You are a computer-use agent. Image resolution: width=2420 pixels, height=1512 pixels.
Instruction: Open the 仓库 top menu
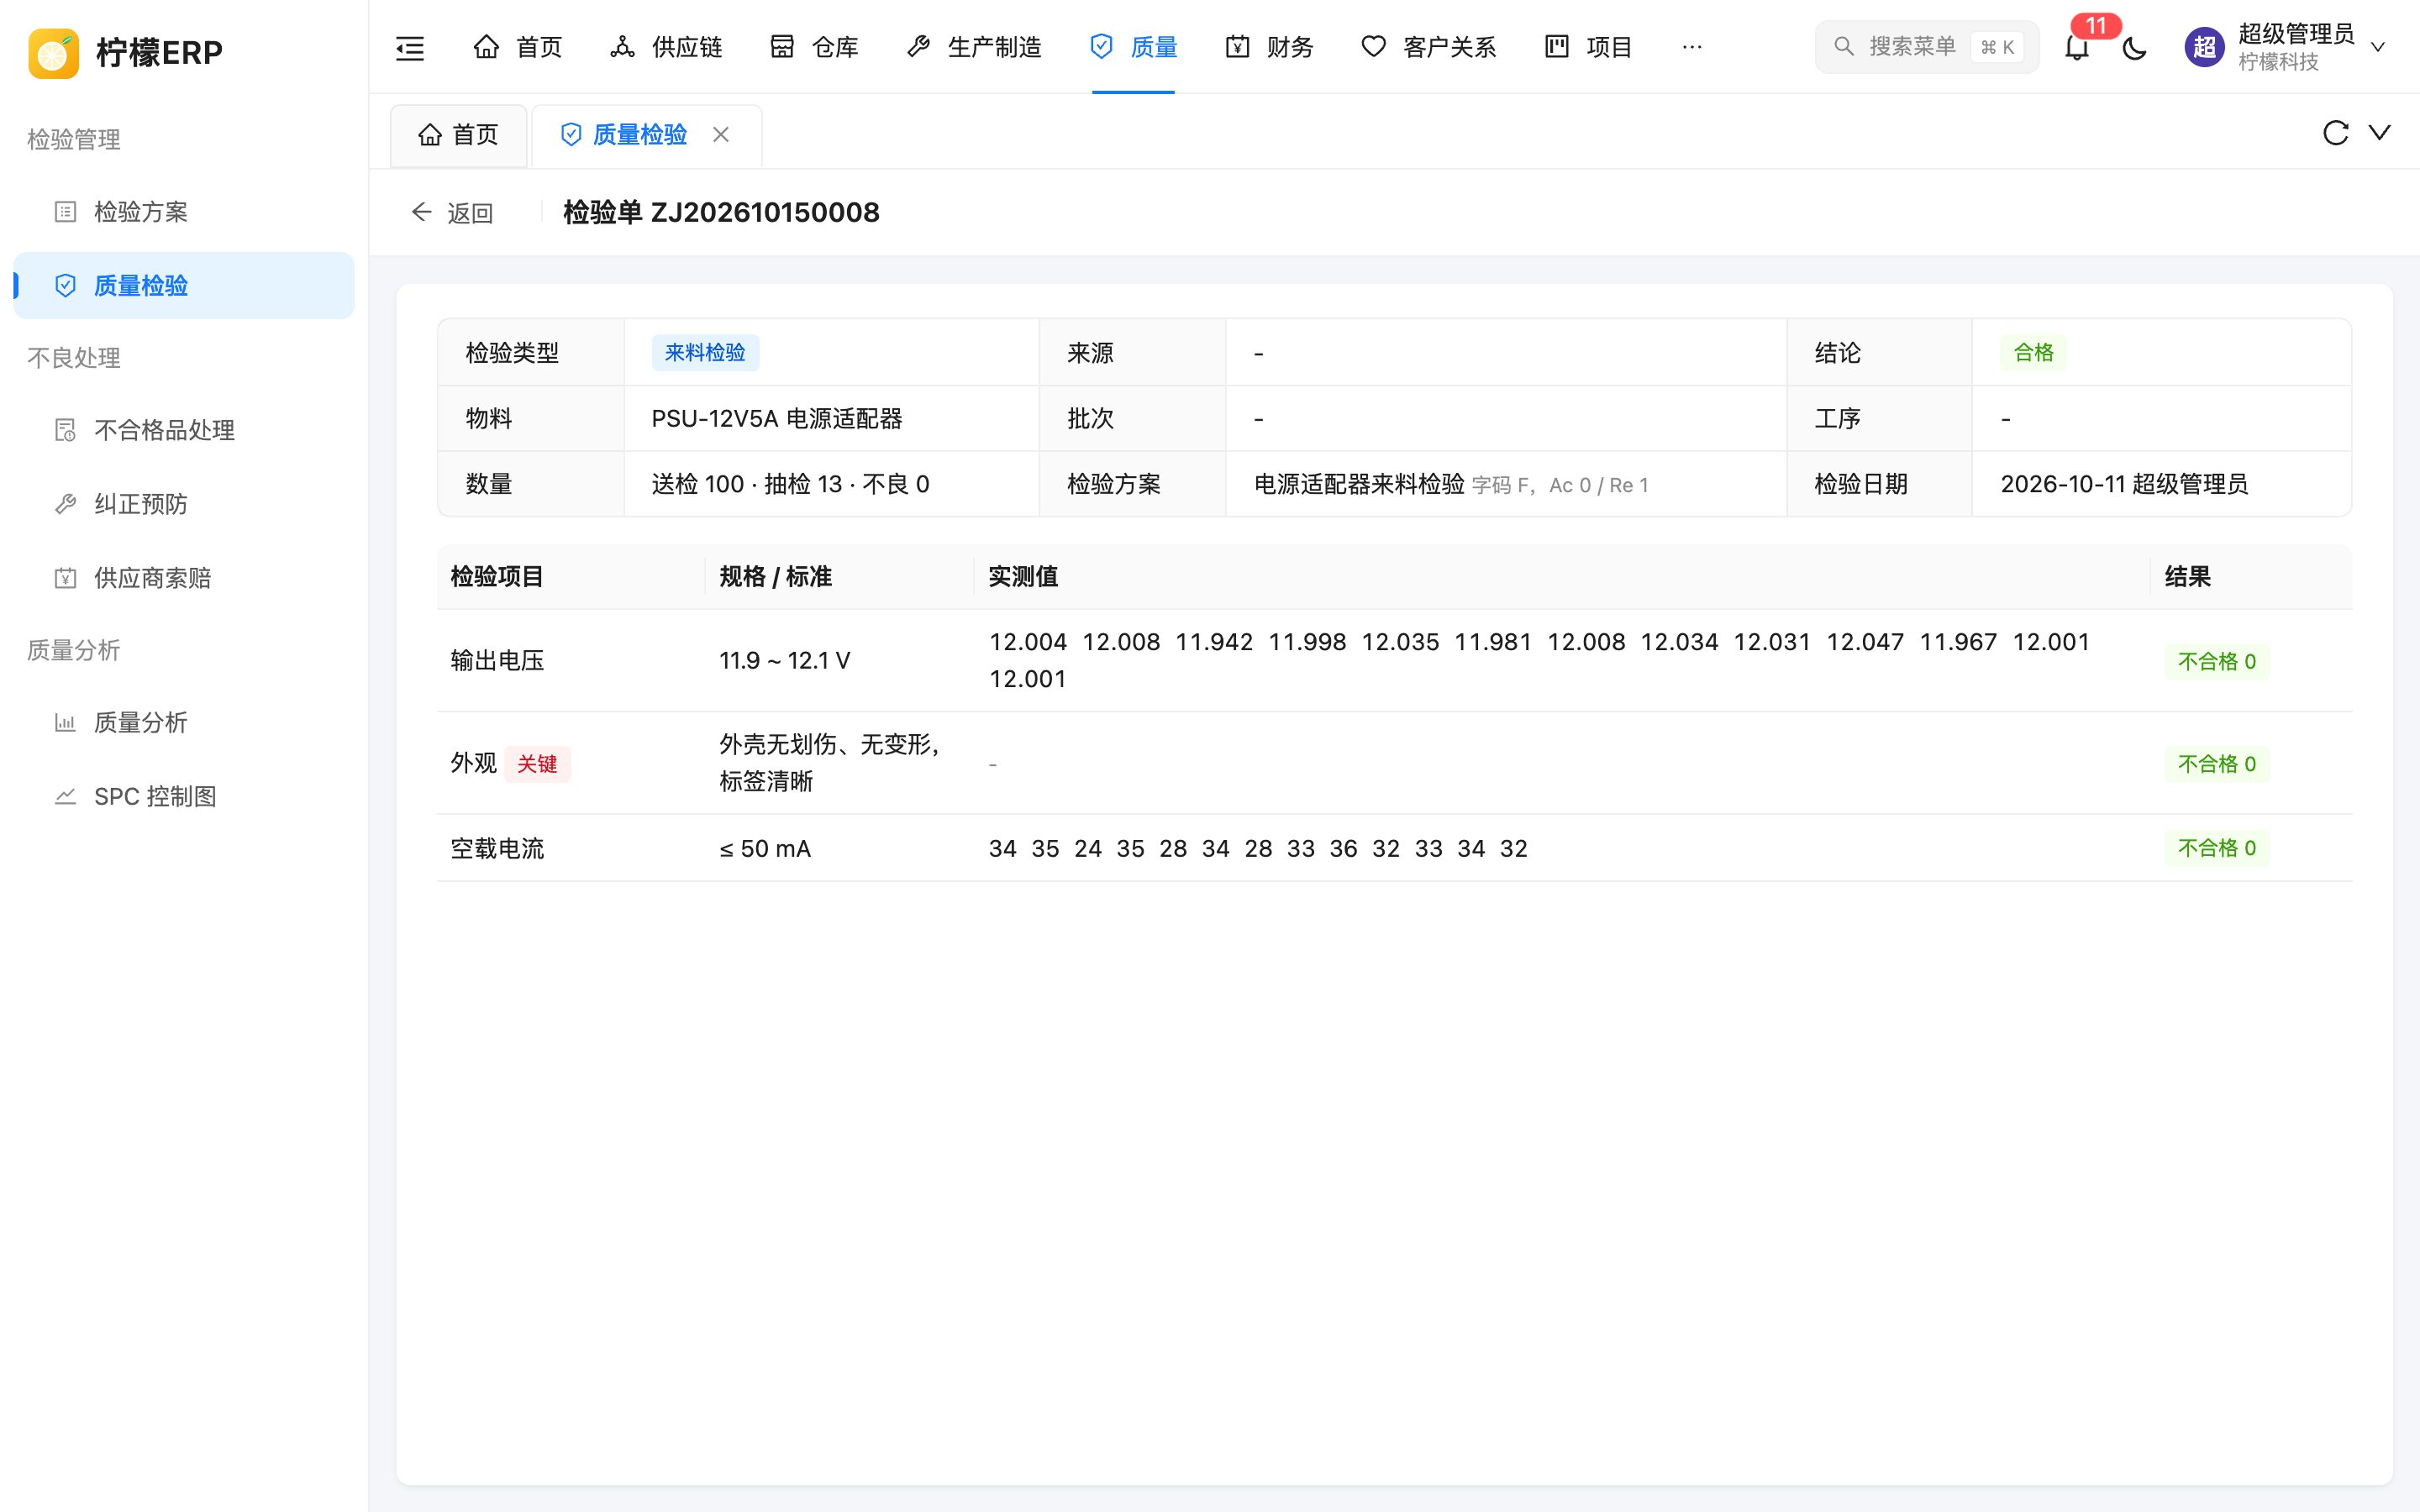814,47
